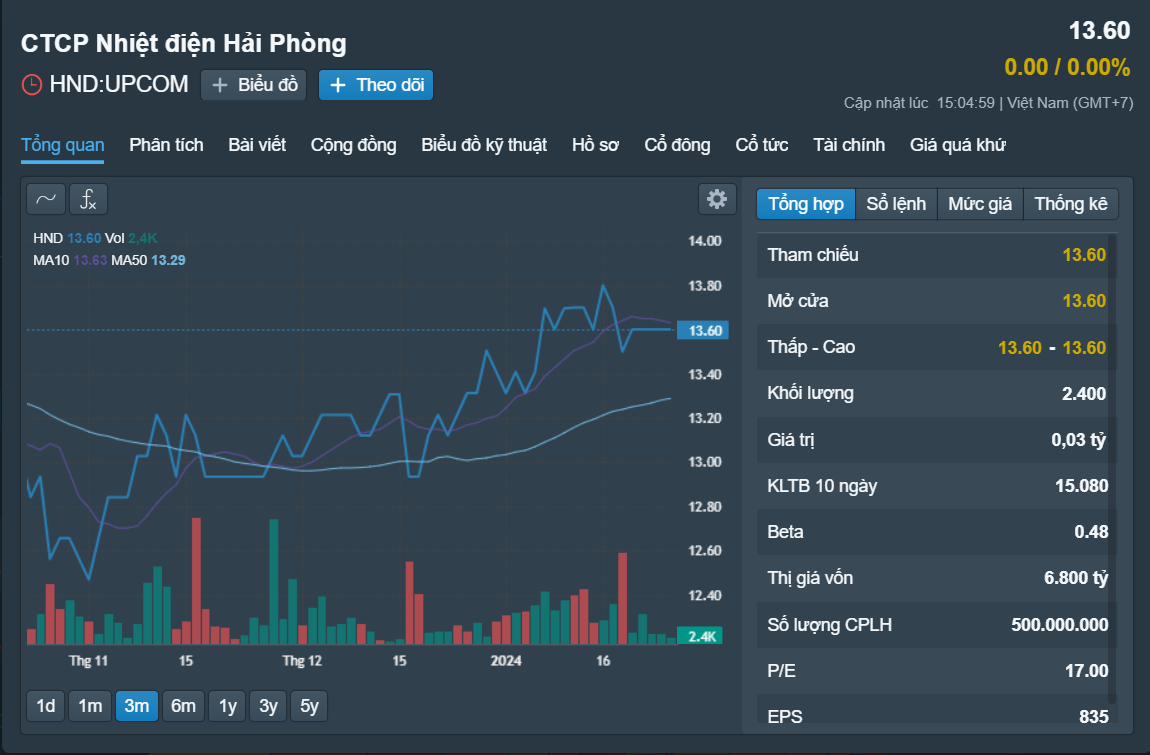Set chart range to 1d
This screenshot has width=1150, height=755.
pyautogui.click(x=45, y=706)
